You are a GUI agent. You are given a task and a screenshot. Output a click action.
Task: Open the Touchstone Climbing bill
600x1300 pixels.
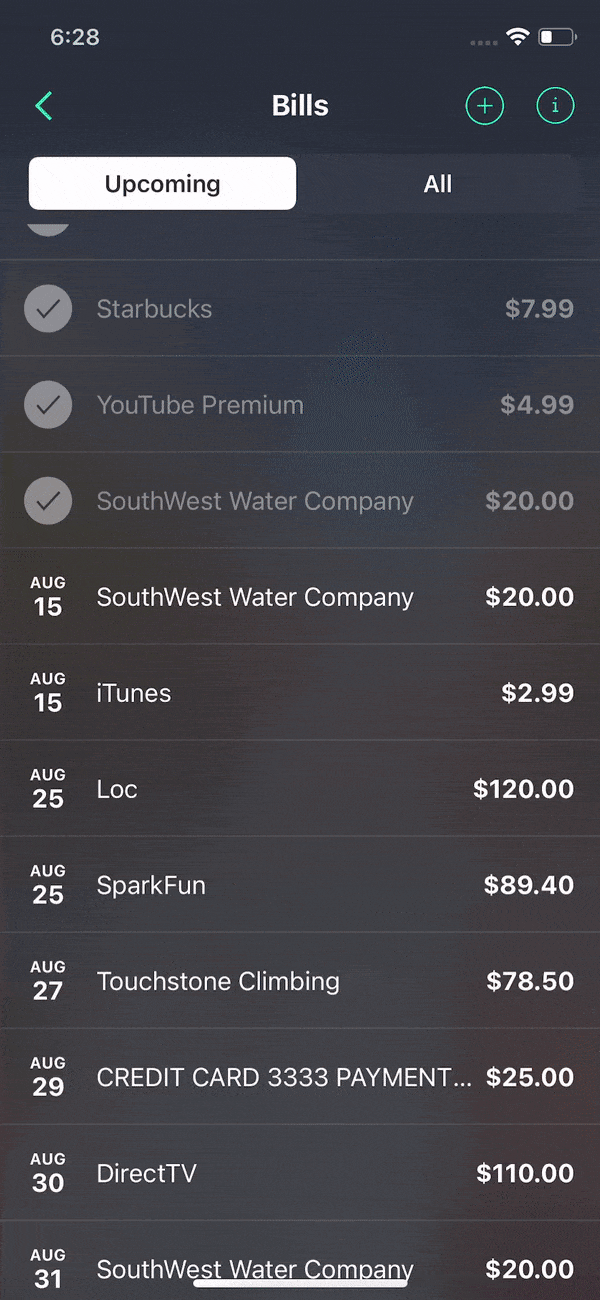click(300, 980)
